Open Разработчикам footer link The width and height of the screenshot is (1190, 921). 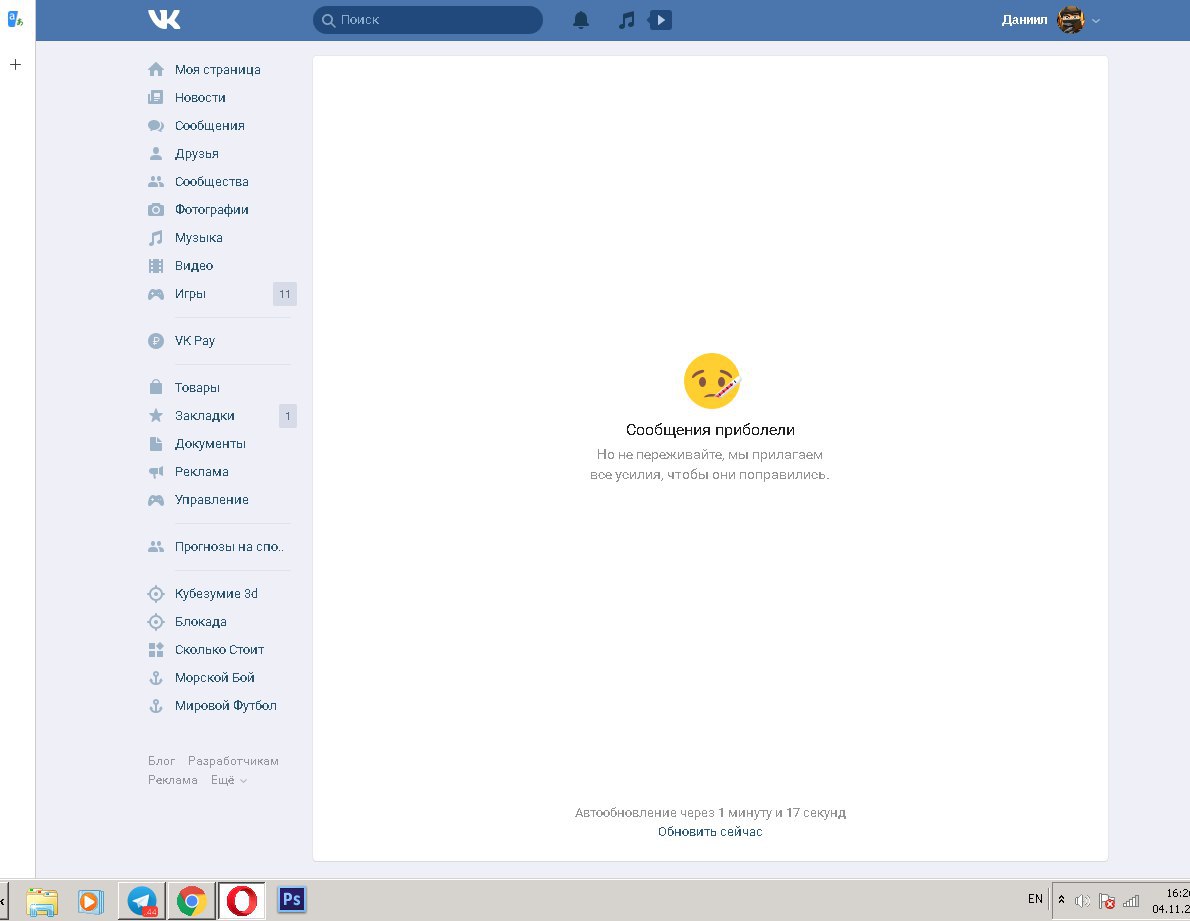coord(233,761)
